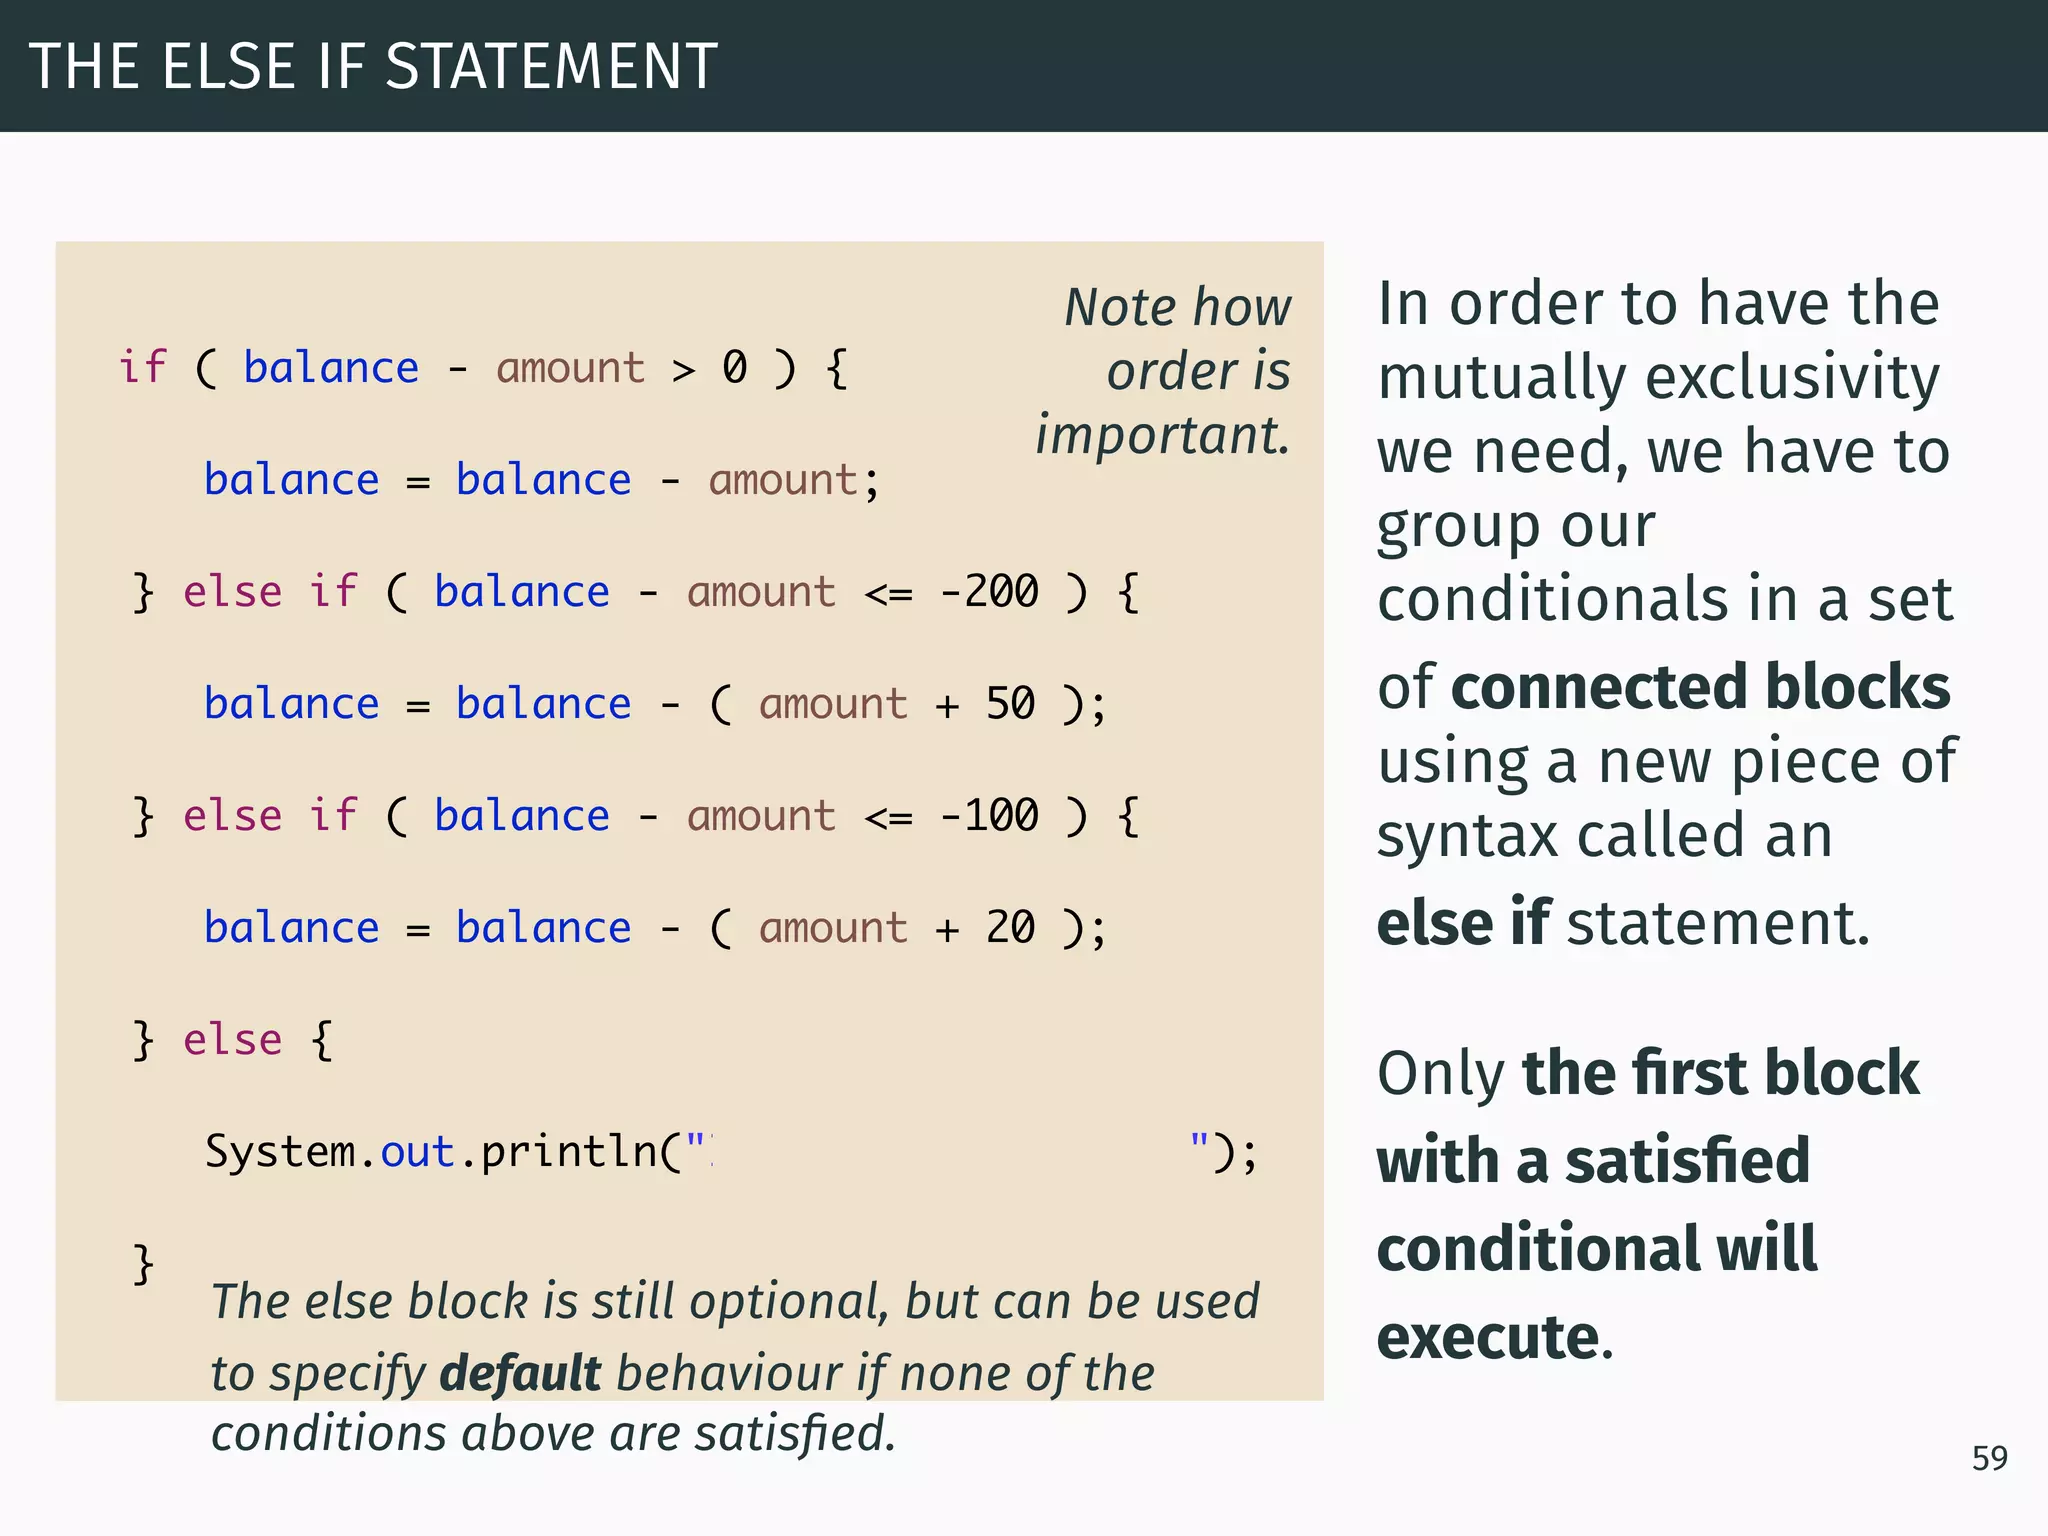Click the line 'The else block is still optional'

(735, 1301)
